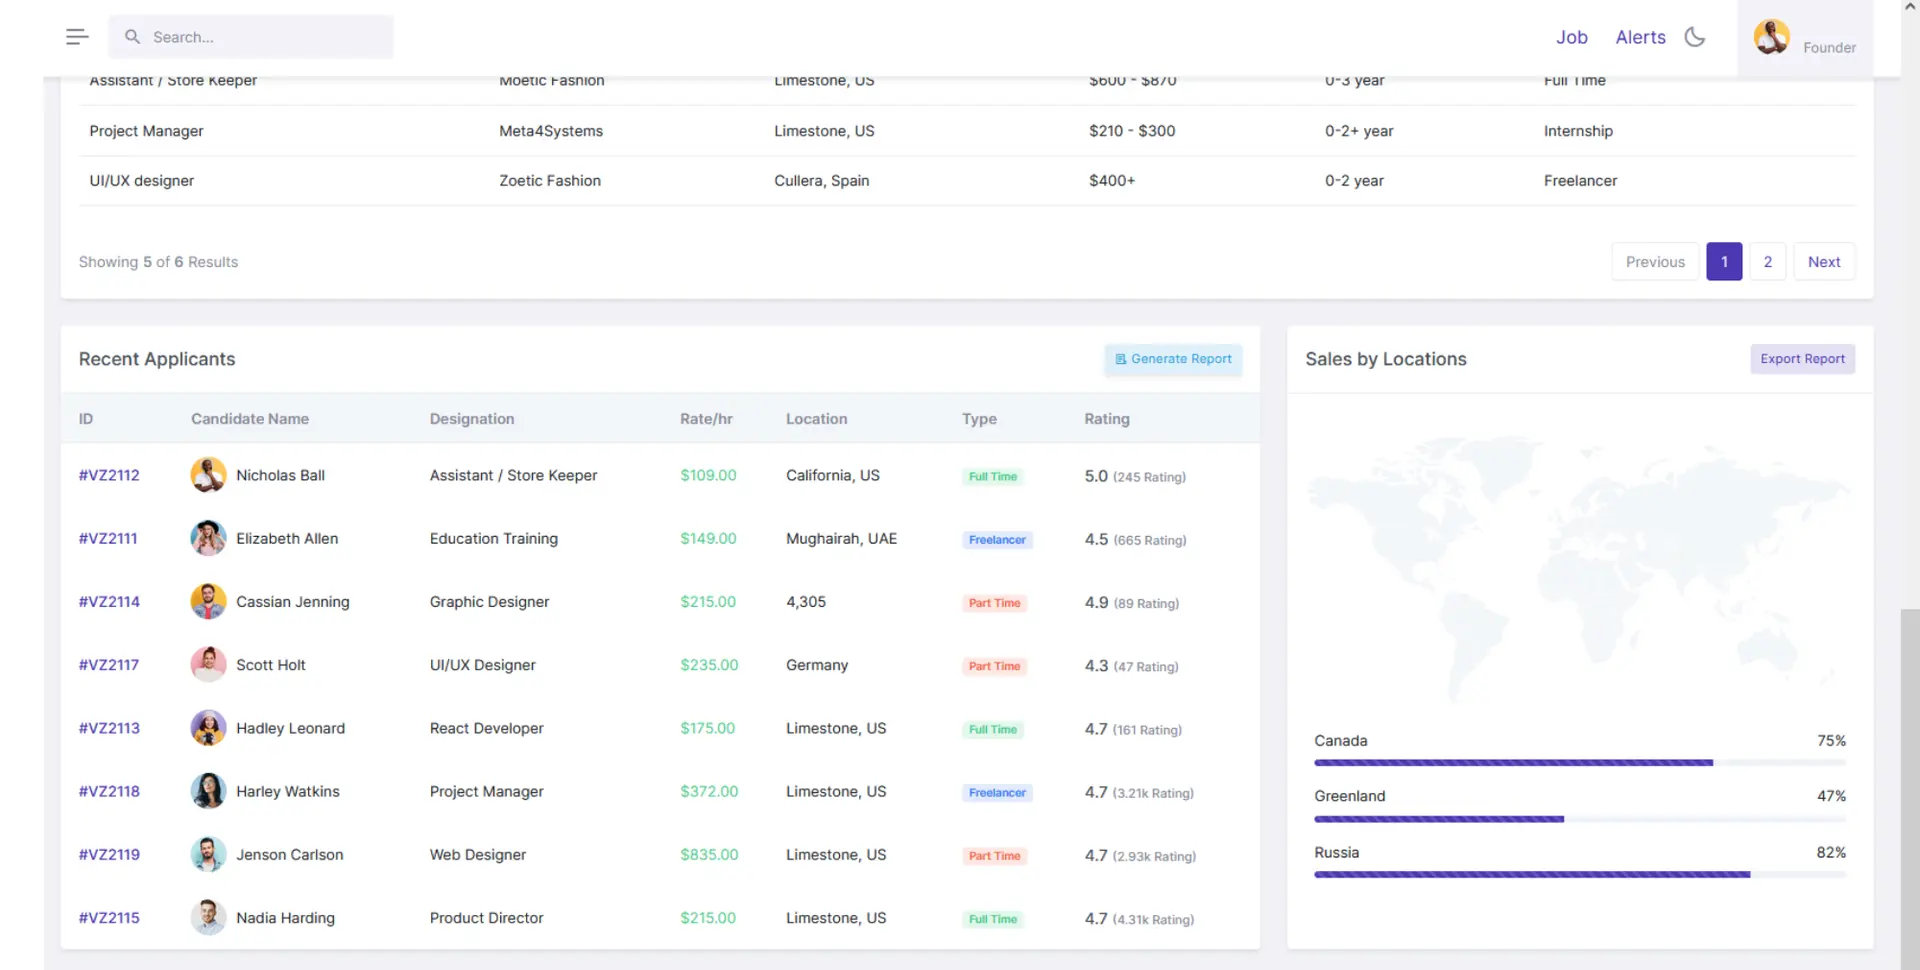Open the Founder profile avatar
The height and width of the screenshot is (970, 1920).
pos(1771,36)
